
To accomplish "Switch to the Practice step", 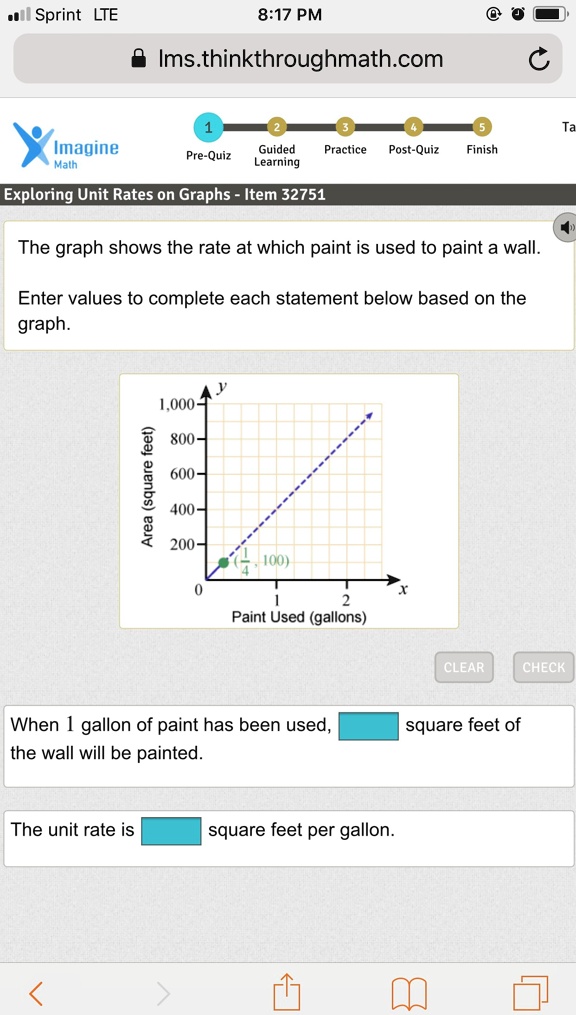I will click(345, 128).
